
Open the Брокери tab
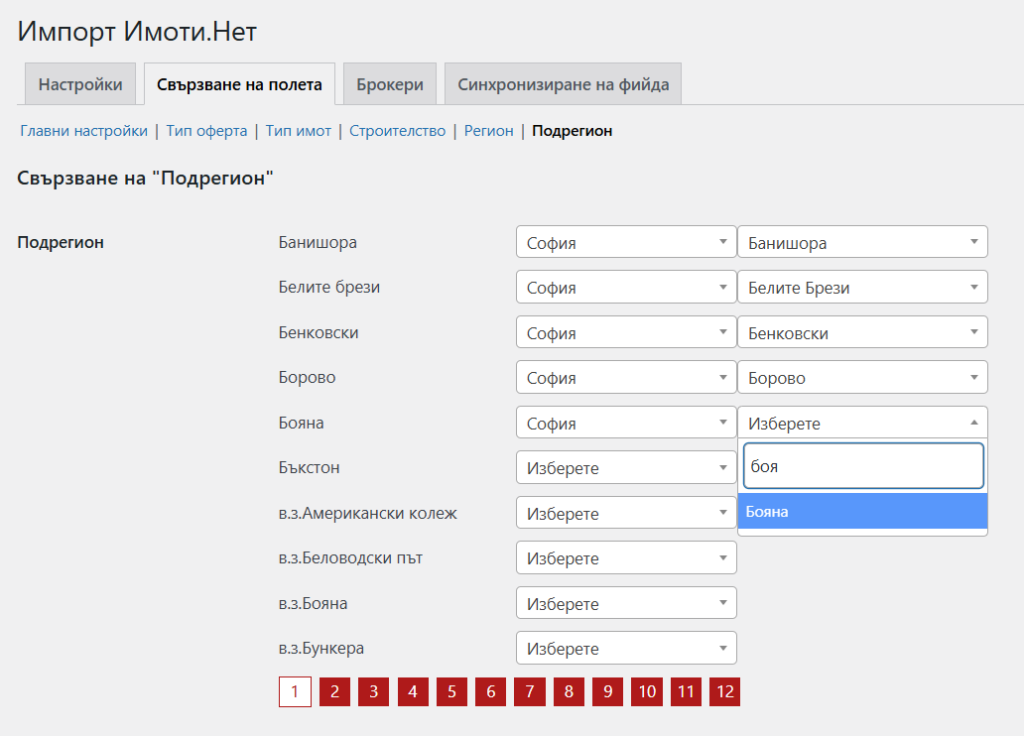click(x=389, y=85)
